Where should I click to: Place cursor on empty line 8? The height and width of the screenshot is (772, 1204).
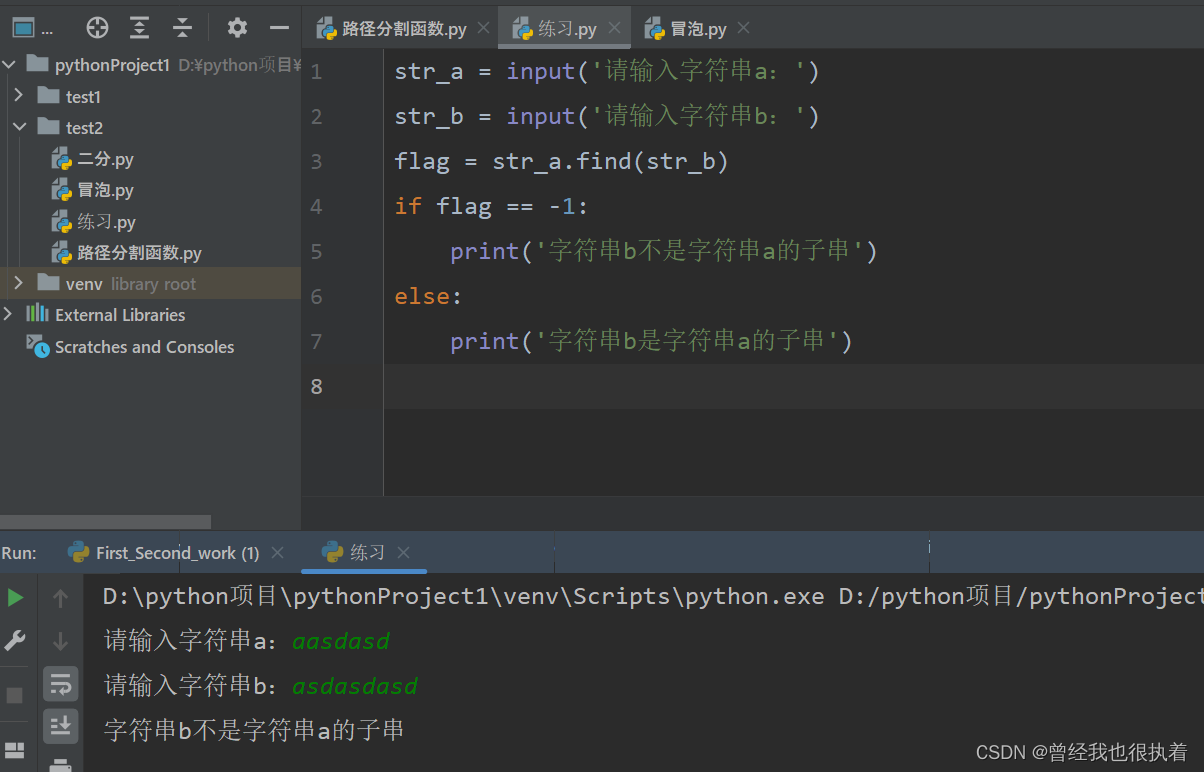794,386
